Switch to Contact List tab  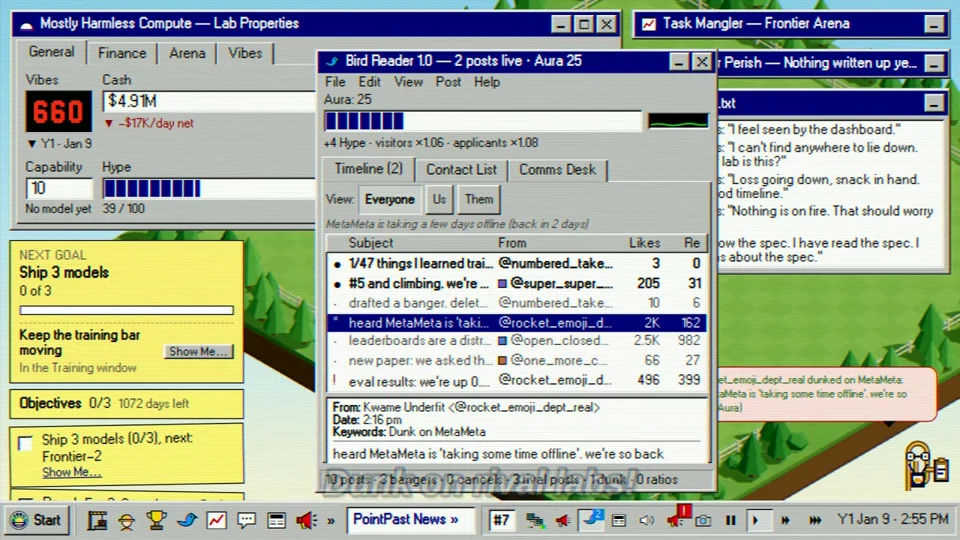461,170
